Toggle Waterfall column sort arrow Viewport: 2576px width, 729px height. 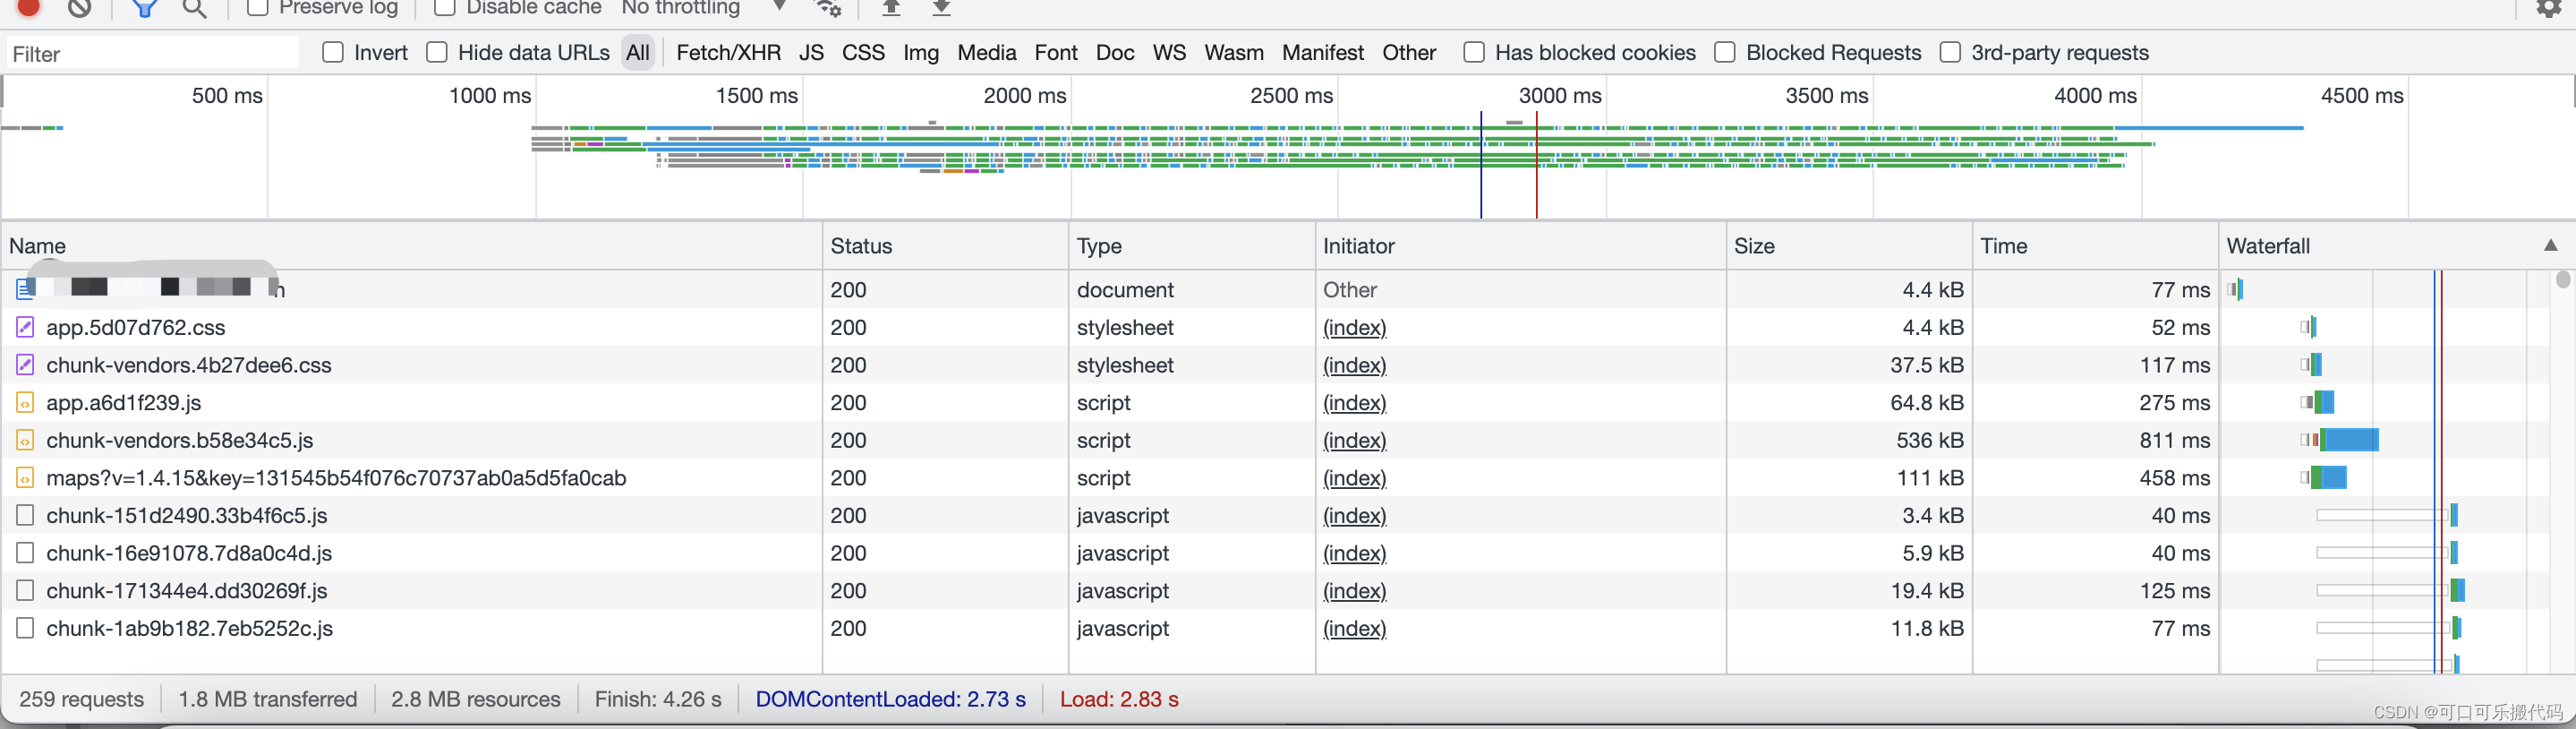(2550, 245)
